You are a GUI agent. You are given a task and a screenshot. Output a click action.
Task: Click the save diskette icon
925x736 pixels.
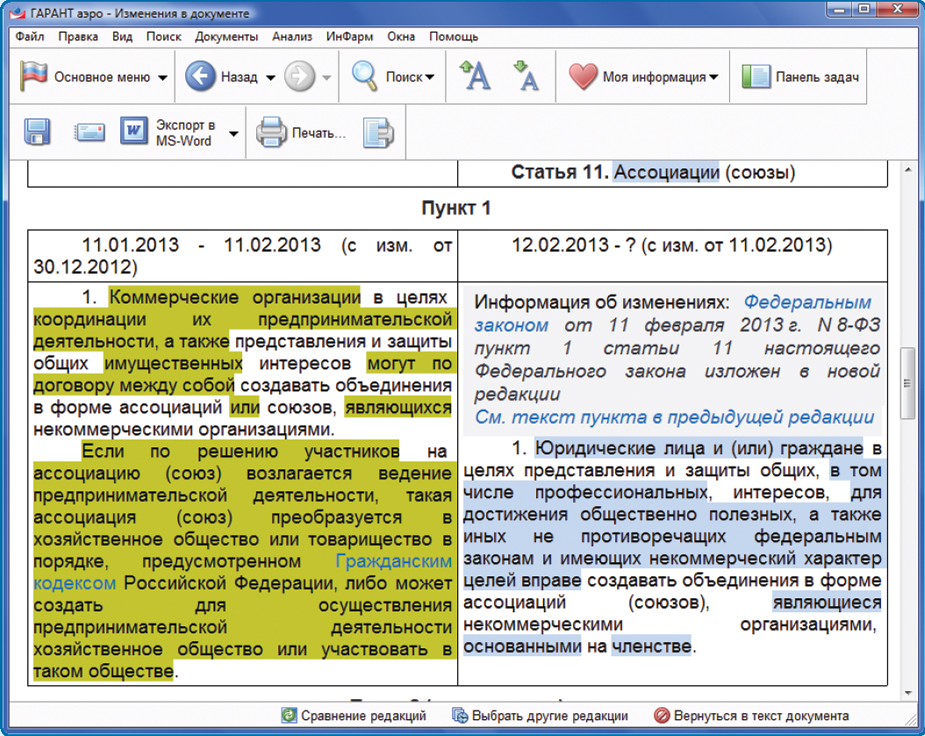tap(38, 131)
